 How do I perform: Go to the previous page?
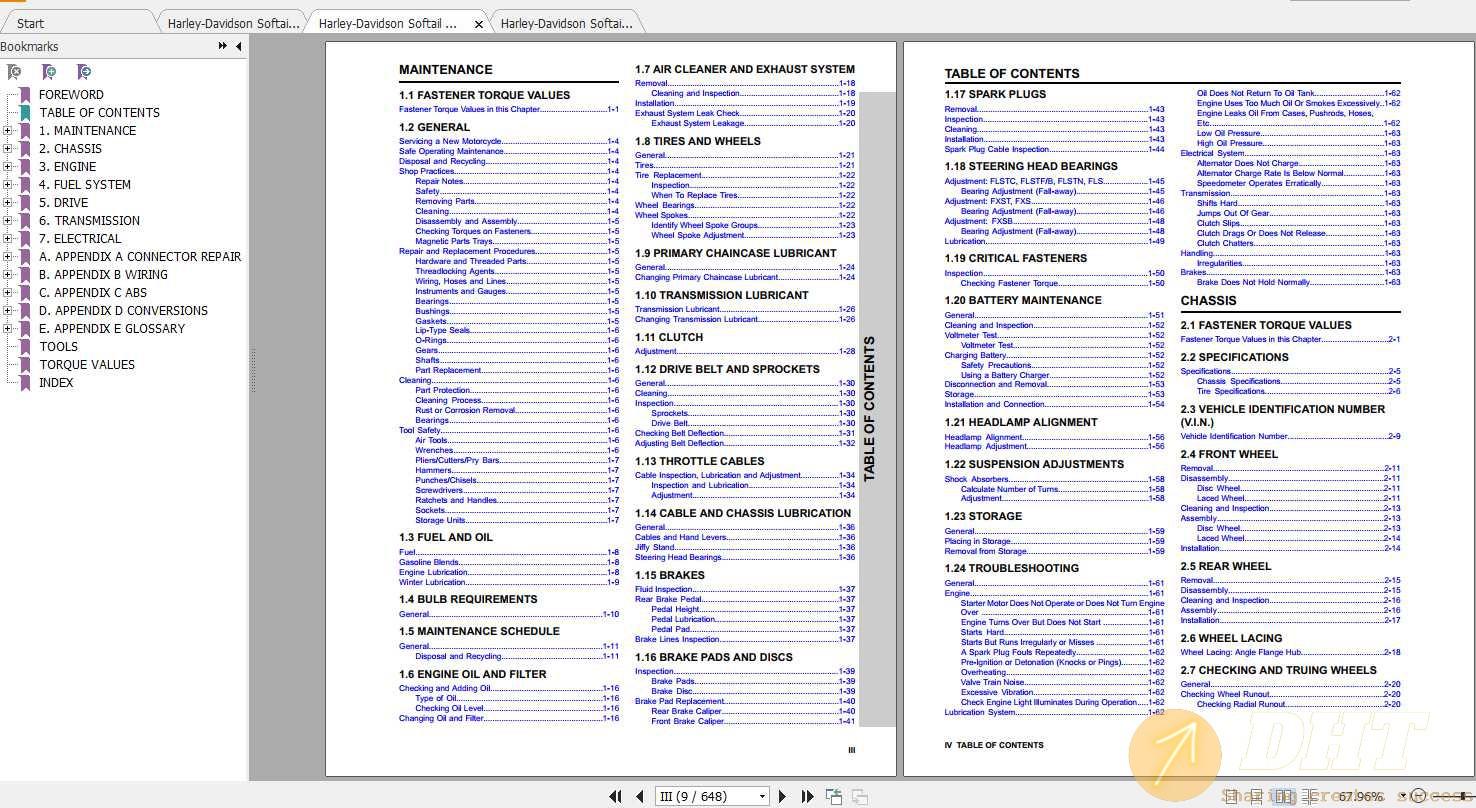pyautogui.click(x=640, y=797)
